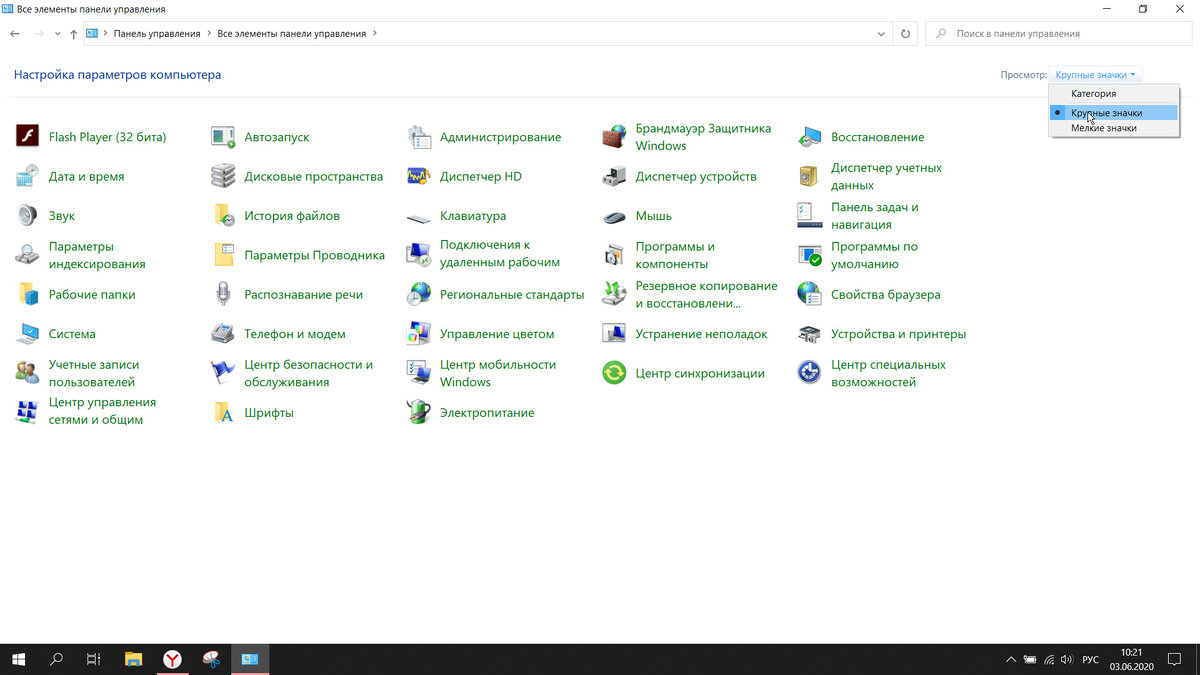
Task: Open the Параметры индексирования icon
Action: coord(27,255)
